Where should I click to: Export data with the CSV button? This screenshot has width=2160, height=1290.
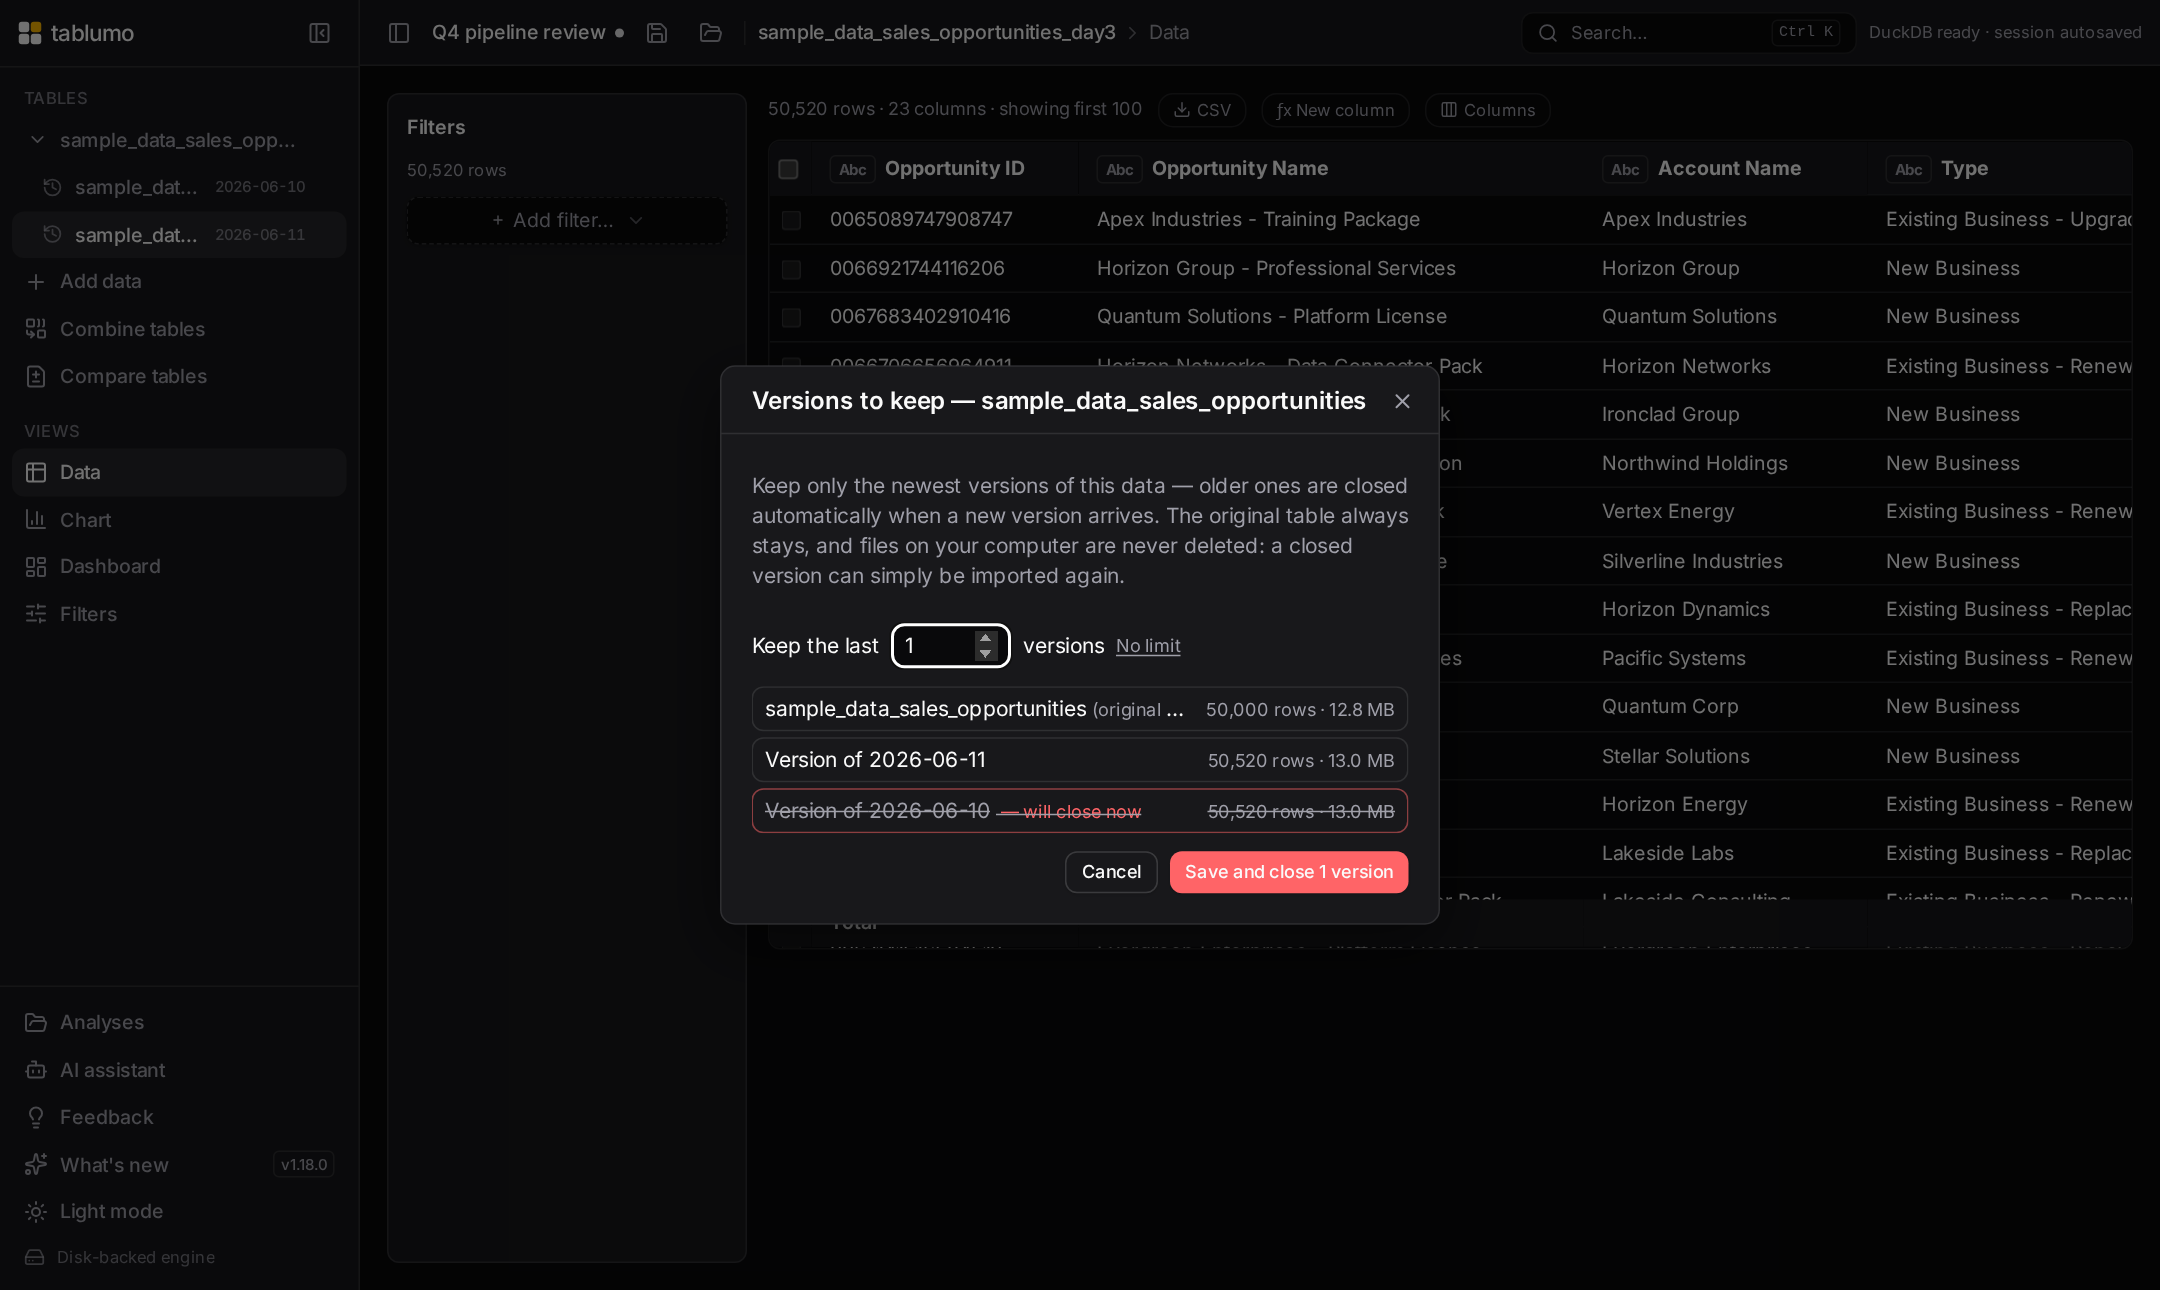tap(1202, 110)
